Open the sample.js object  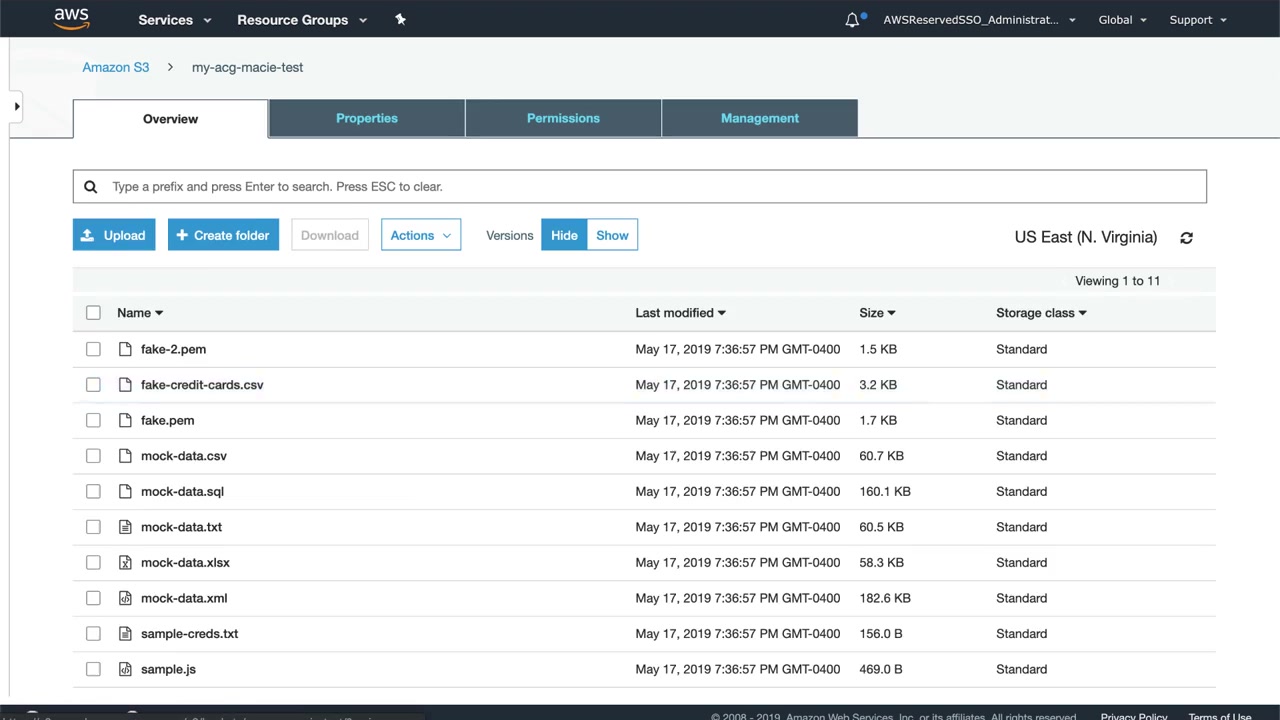click(168, 669)
